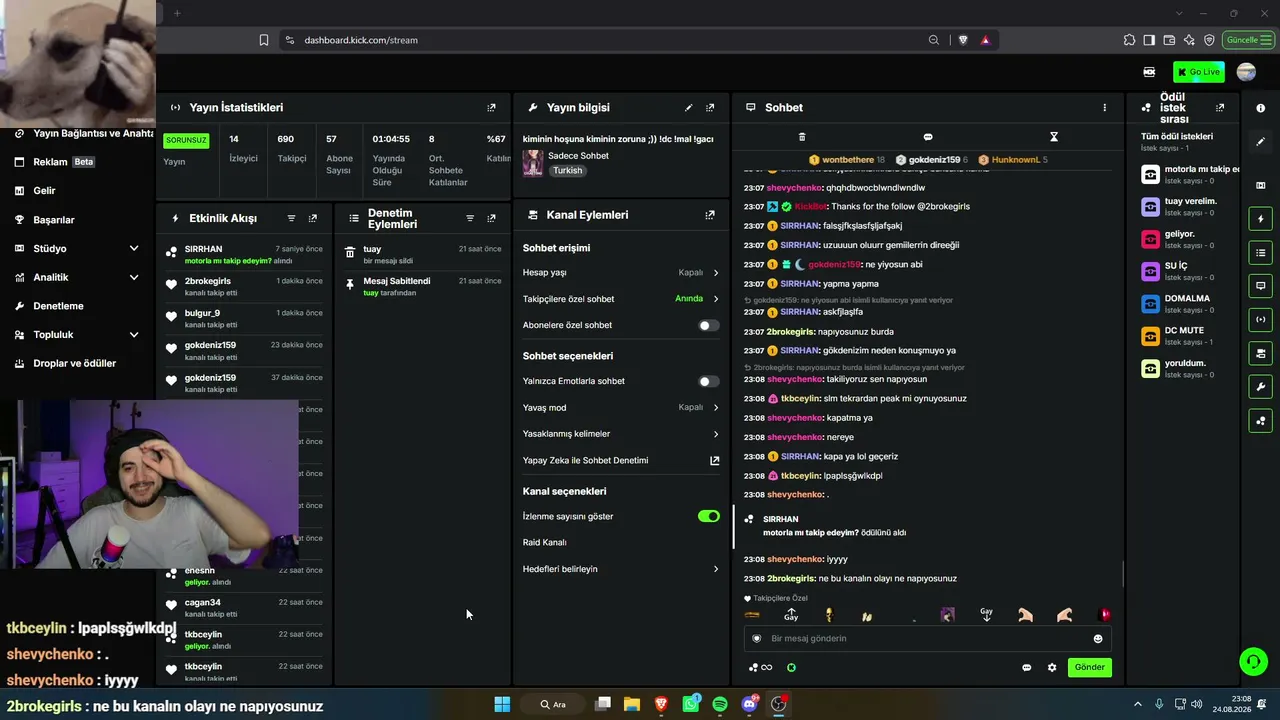This screenshot has width=1280, height=720.
Task: Pop out the Ödül istek sırası panel
Action: (x=1220, y=107)
